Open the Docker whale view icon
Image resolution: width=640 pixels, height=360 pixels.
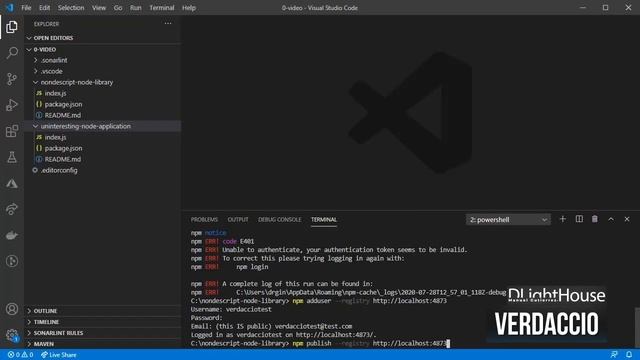(x=12, y=236)
